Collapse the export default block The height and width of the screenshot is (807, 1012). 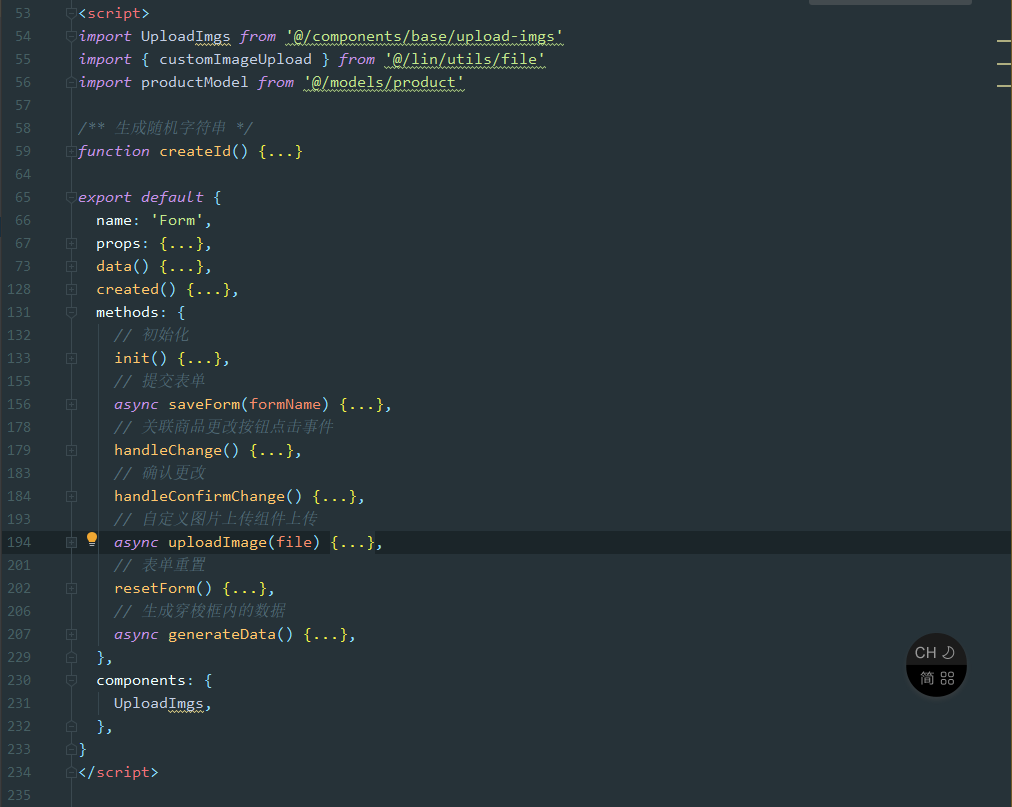(71, 198)
